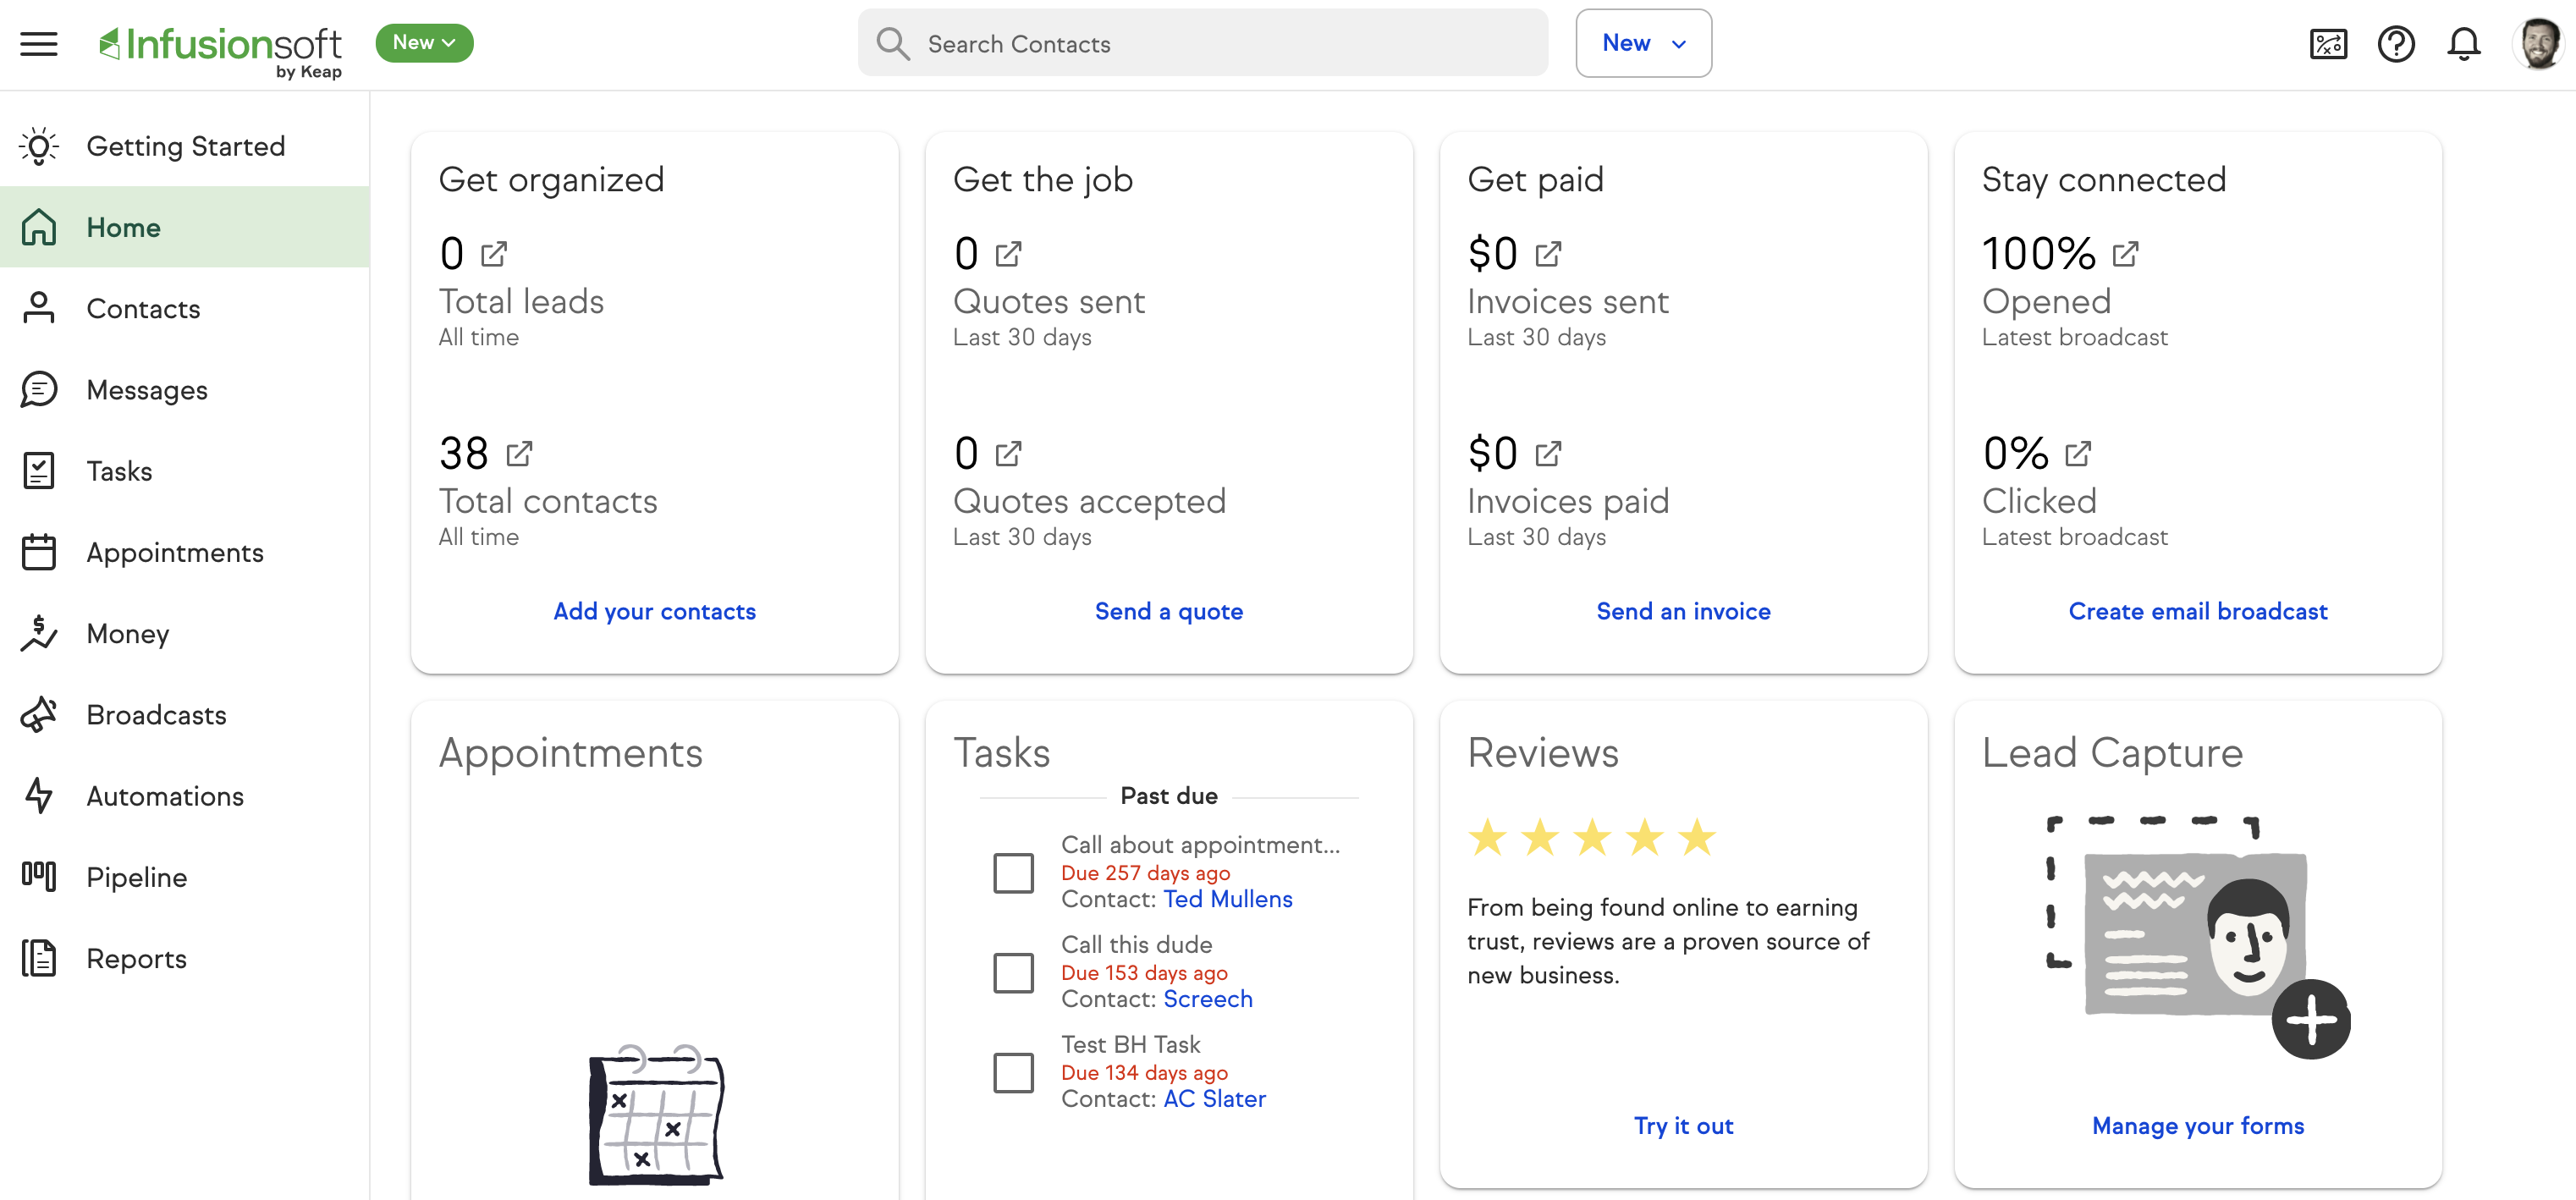Click the user profile avatar
Screen dimensions: 2576x1200
2537,44
